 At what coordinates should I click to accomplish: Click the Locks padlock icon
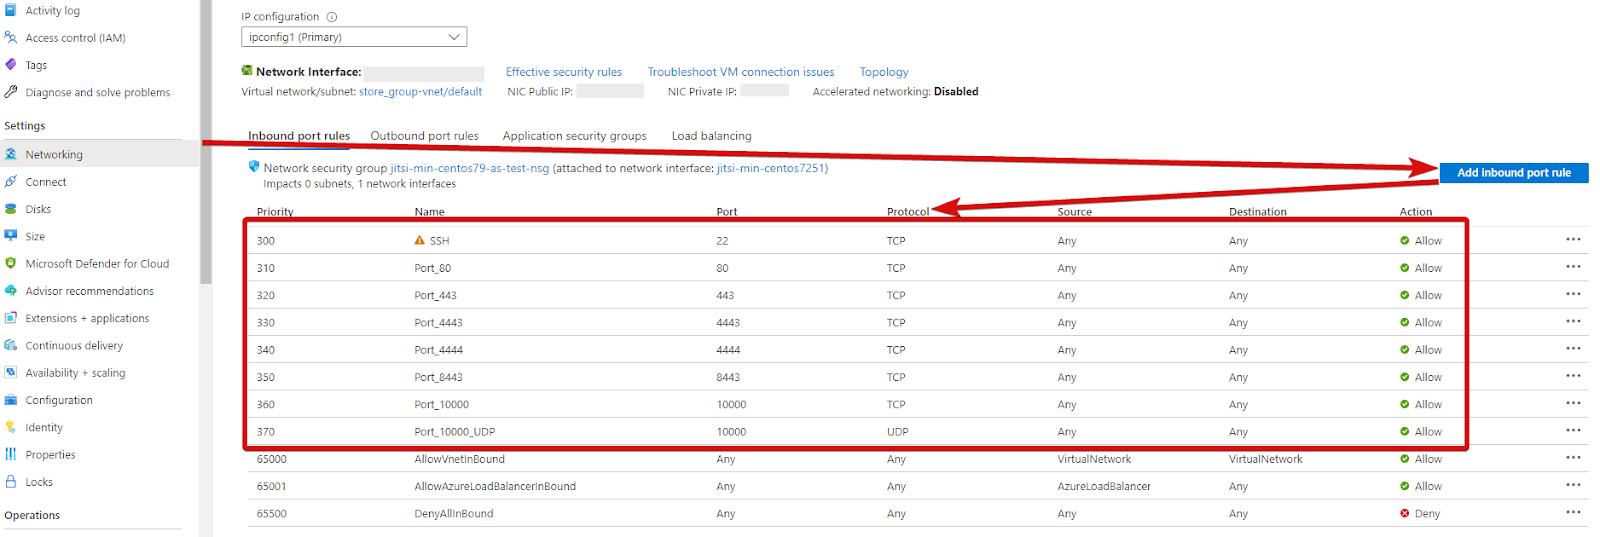[x=11, y=481]
